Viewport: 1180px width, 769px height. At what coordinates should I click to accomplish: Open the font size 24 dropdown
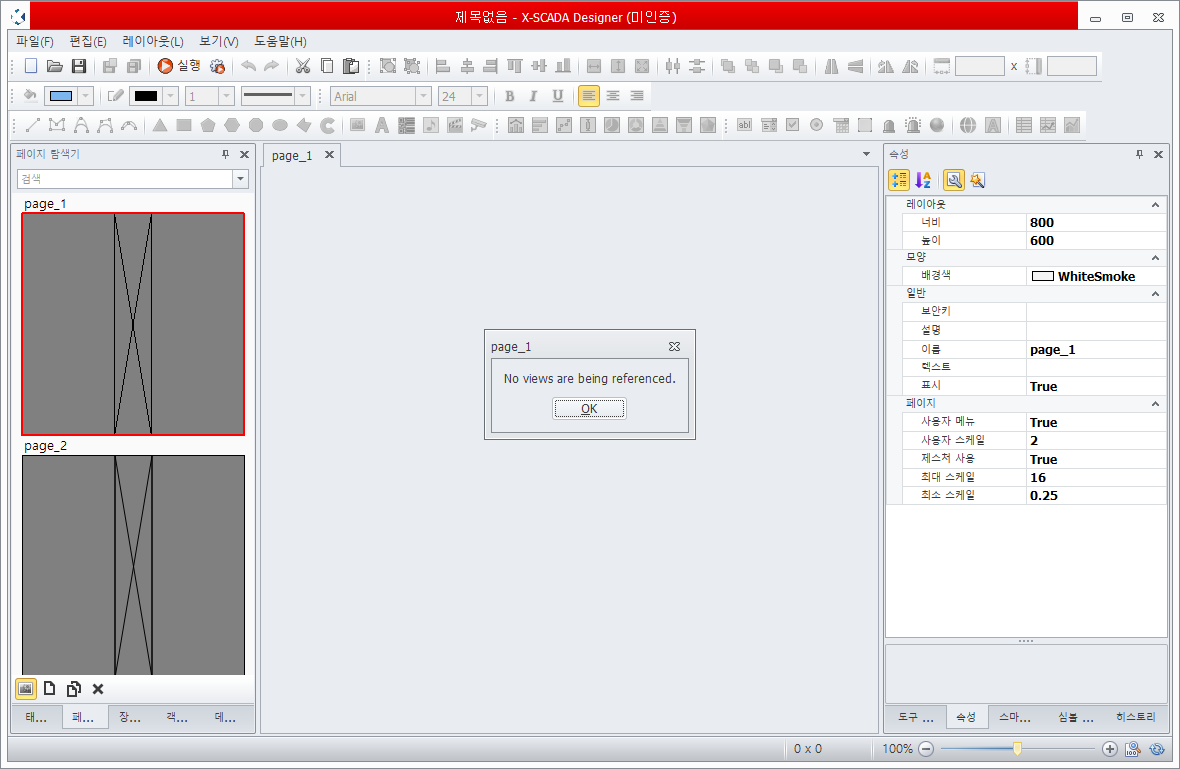(479, 96)
